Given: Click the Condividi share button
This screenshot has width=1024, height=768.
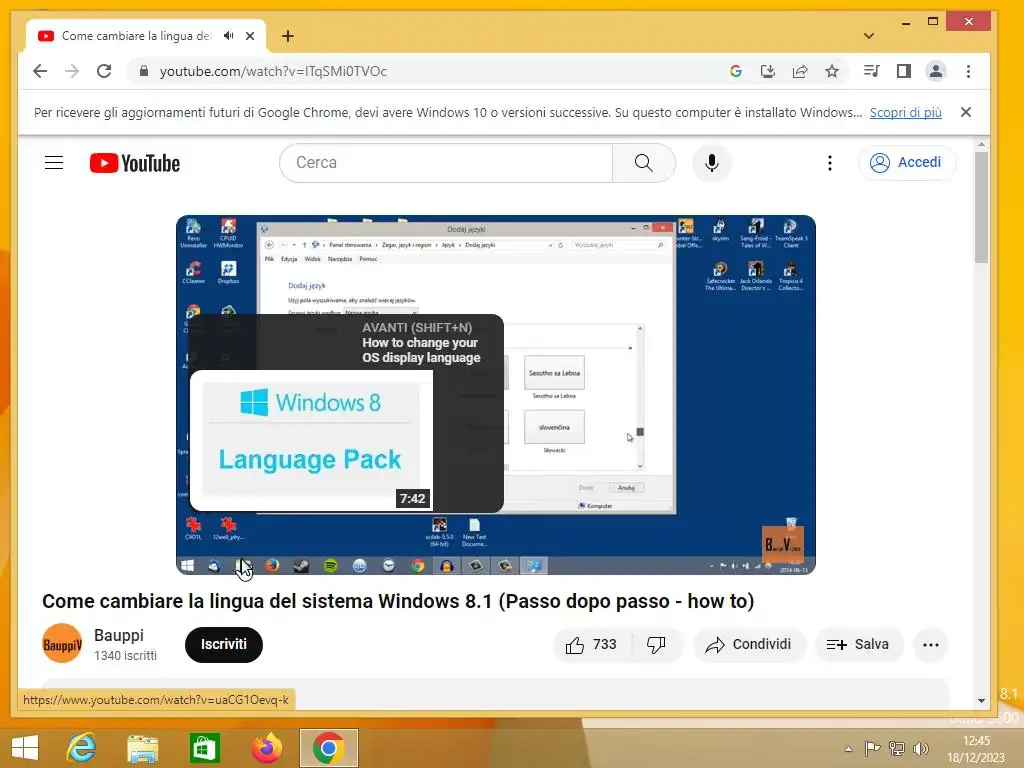Looking at the screenshot, I should (x=749, y=645).
